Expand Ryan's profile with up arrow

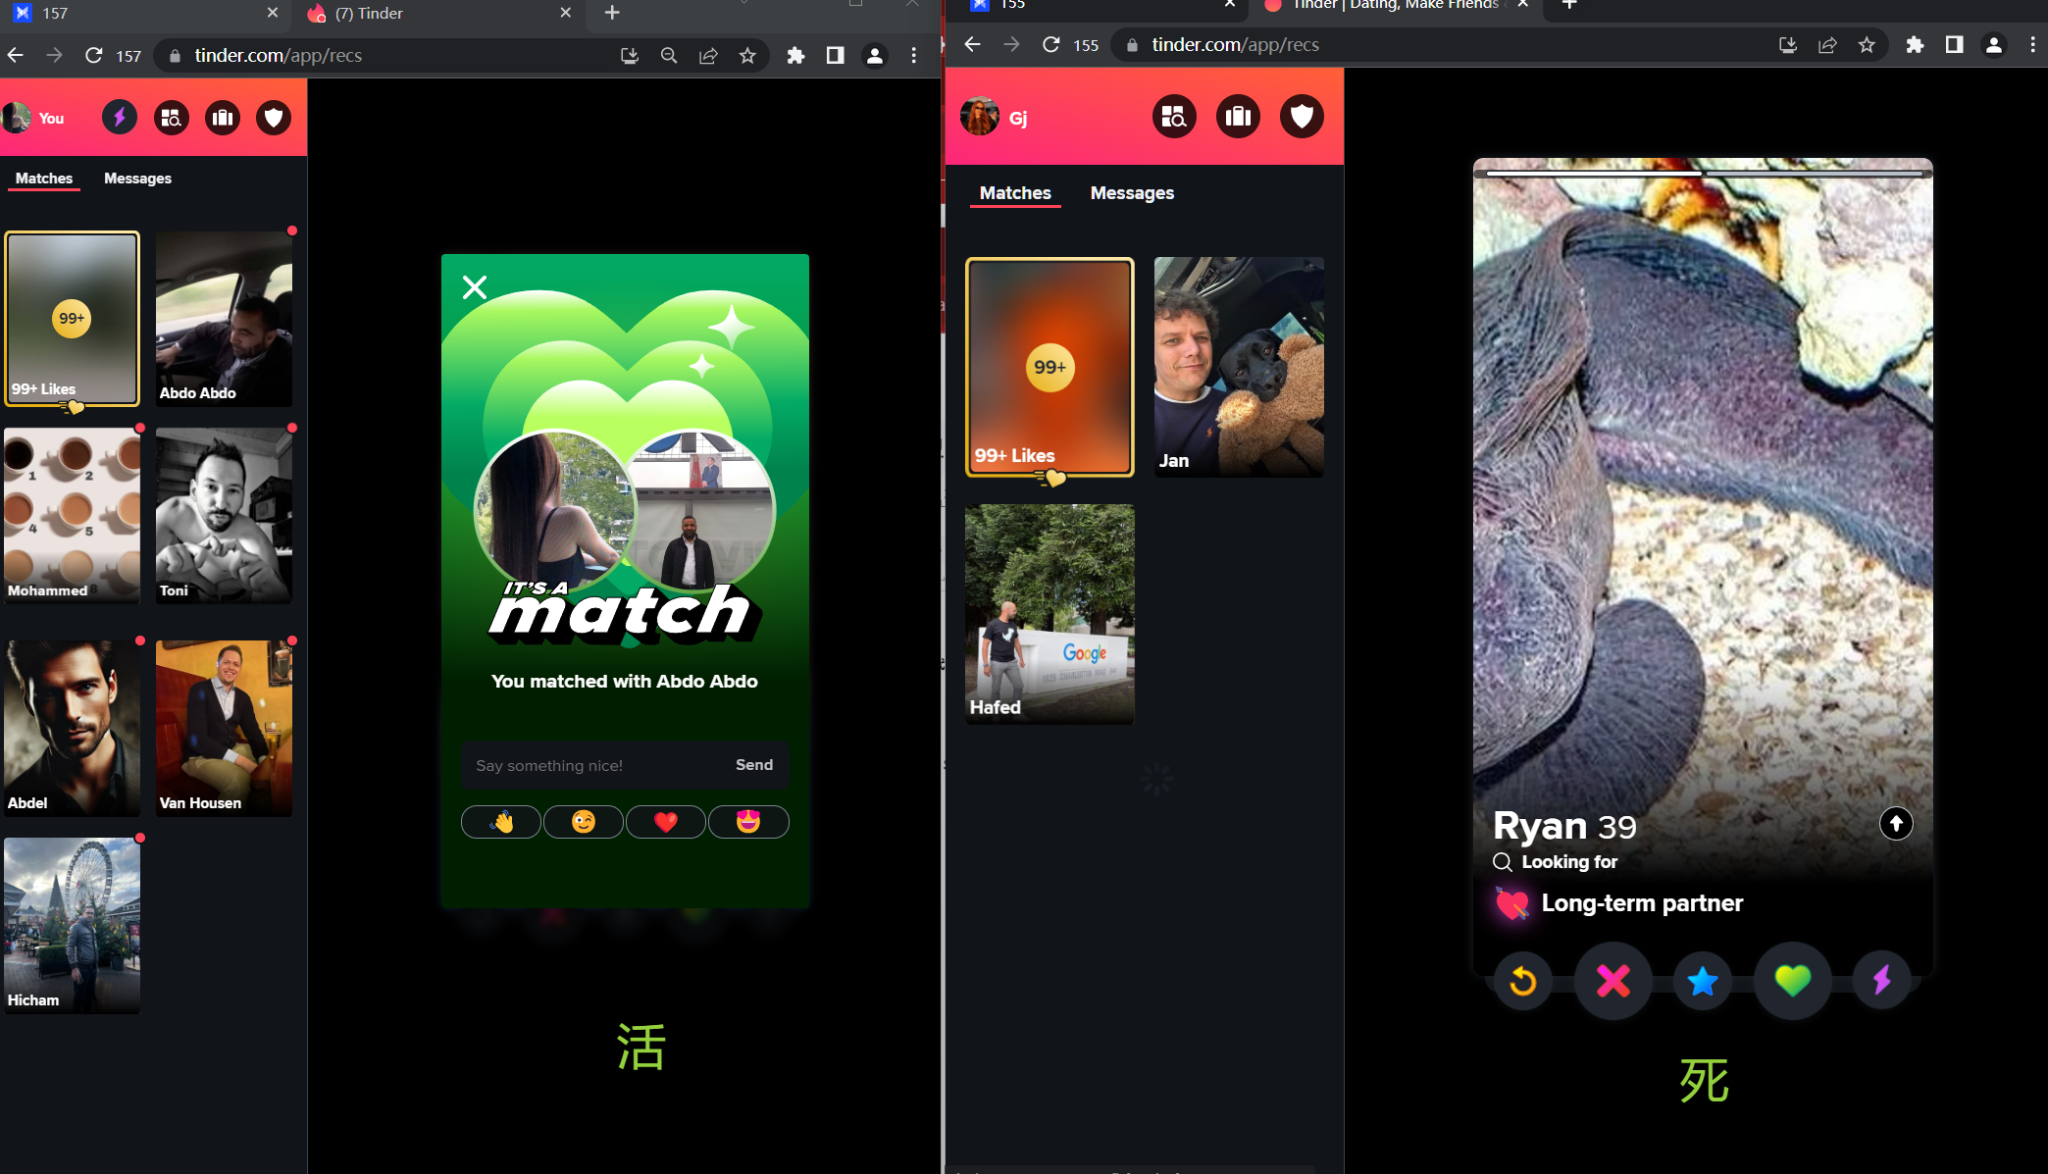click(1895, 824)
